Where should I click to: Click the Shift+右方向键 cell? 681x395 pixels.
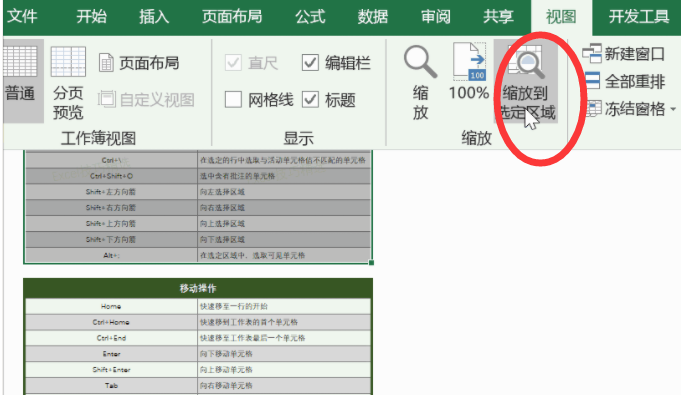[x=111, y=208]
